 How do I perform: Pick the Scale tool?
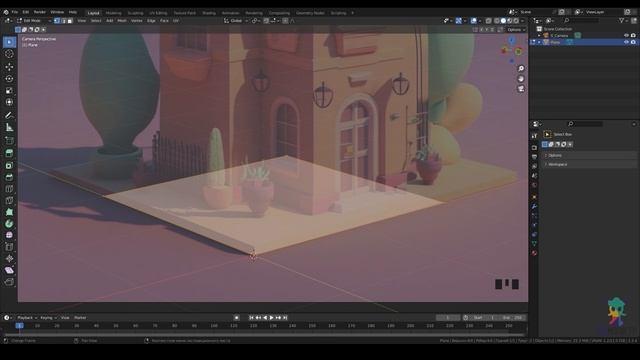(x=9, y=90)
